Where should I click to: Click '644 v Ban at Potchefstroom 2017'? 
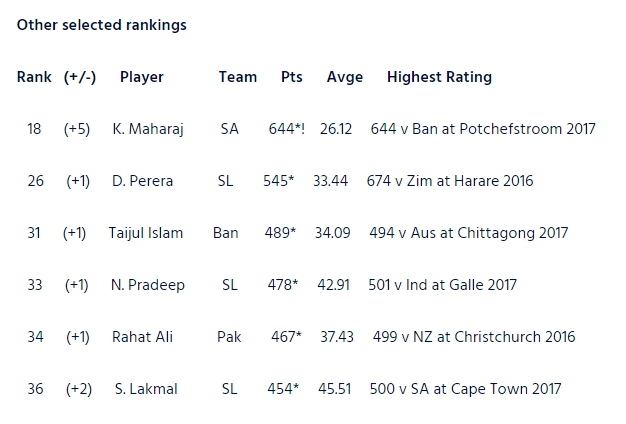[x=483, y=129]
